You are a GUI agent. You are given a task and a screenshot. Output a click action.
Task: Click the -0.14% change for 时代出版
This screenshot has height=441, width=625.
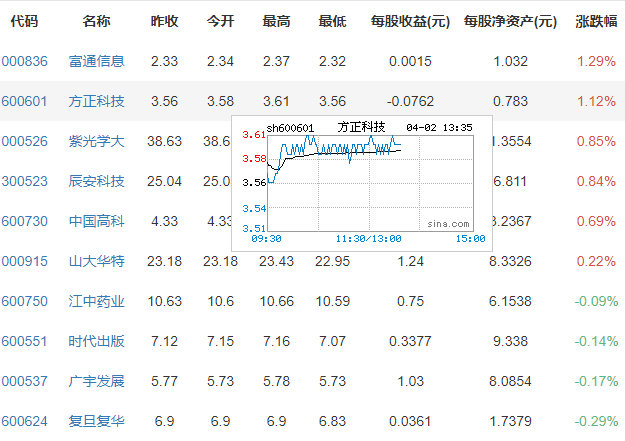click(x=596, y=341)
